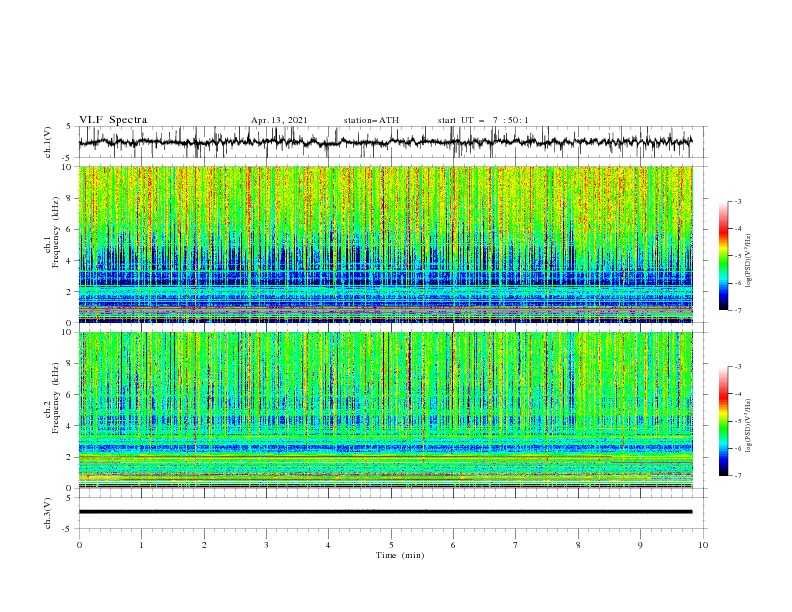Image resolution: width=792 pixels, height=612 pixels.
Task: Click tick label "7" on the Time axis
Action: [516, 545]
